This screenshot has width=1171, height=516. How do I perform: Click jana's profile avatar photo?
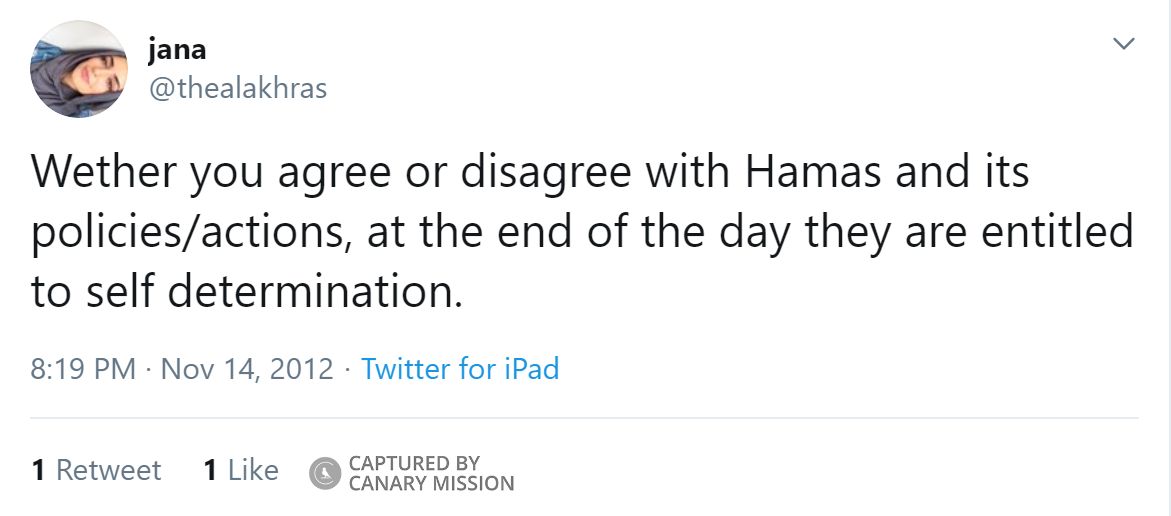tap(79, 69)
